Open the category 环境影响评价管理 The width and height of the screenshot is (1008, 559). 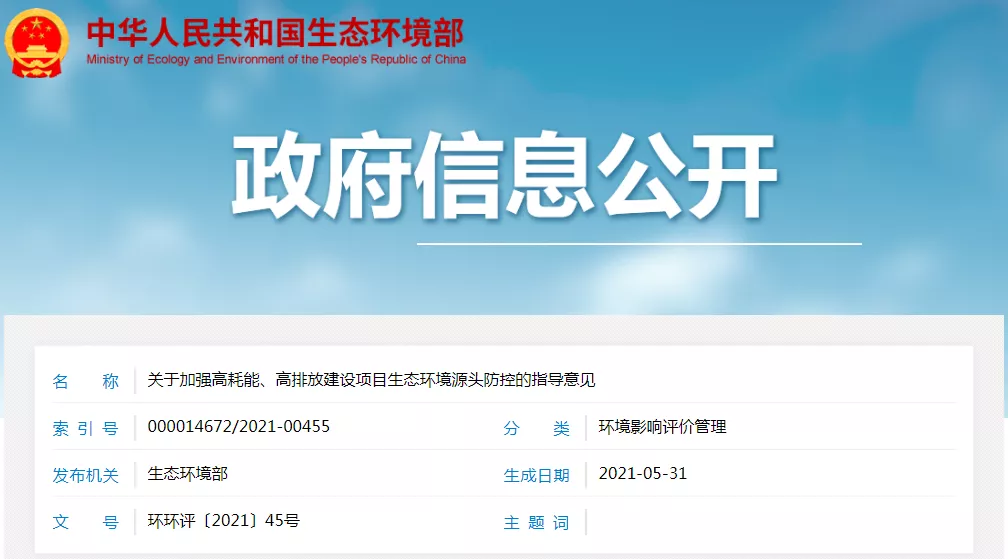coord(662,427)
